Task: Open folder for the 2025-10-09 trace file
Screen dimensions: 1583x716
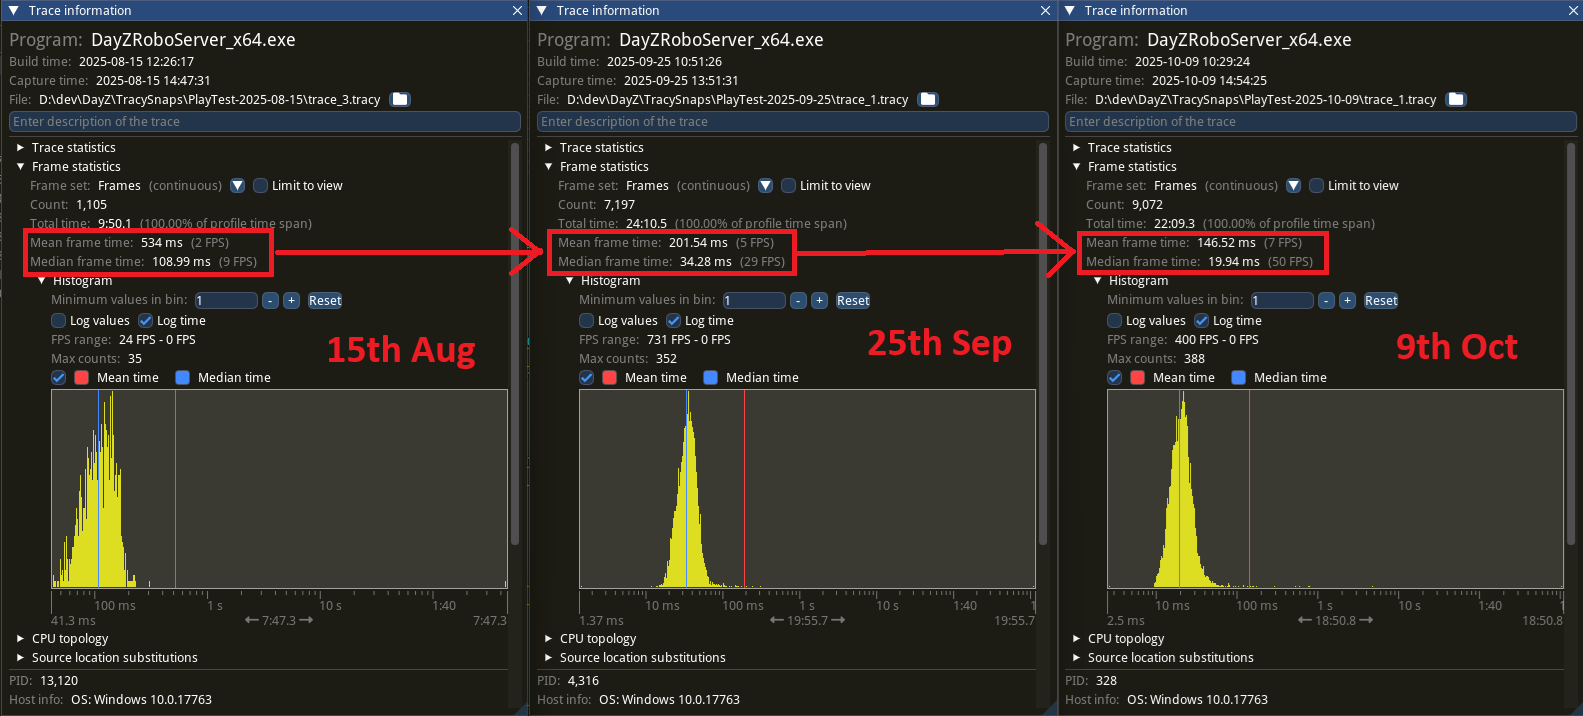Action: tap(1456, 99)
